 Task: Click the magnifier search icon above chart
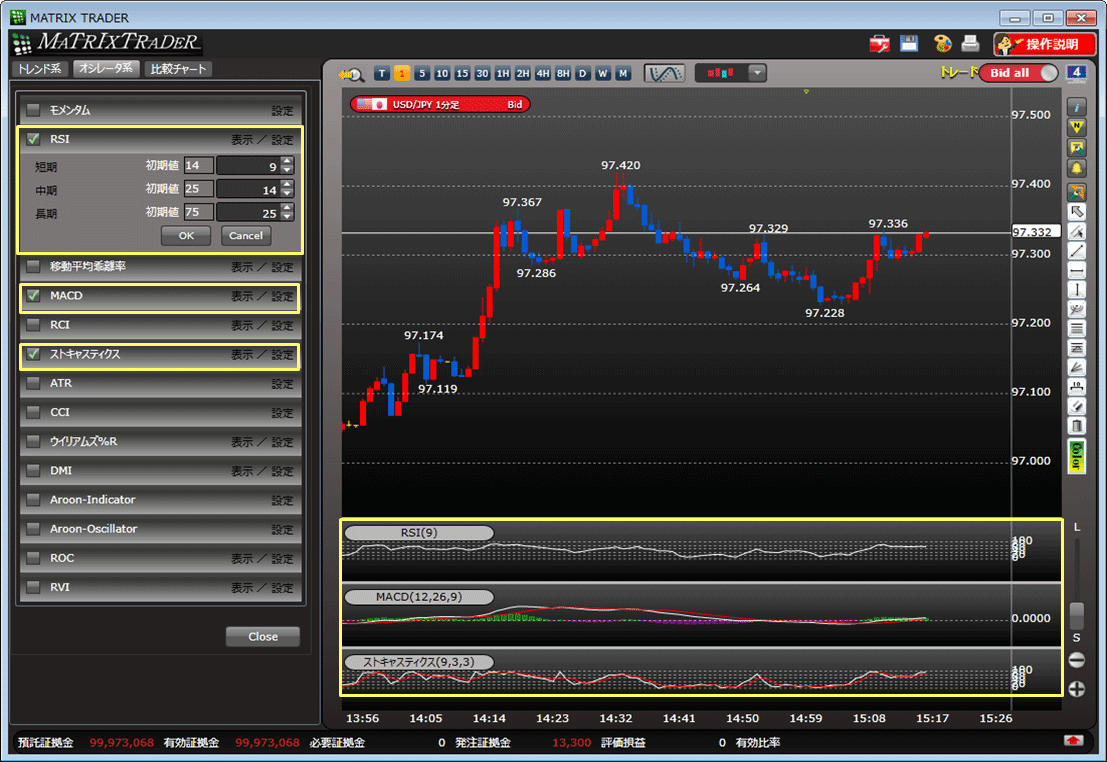[352, 74]
